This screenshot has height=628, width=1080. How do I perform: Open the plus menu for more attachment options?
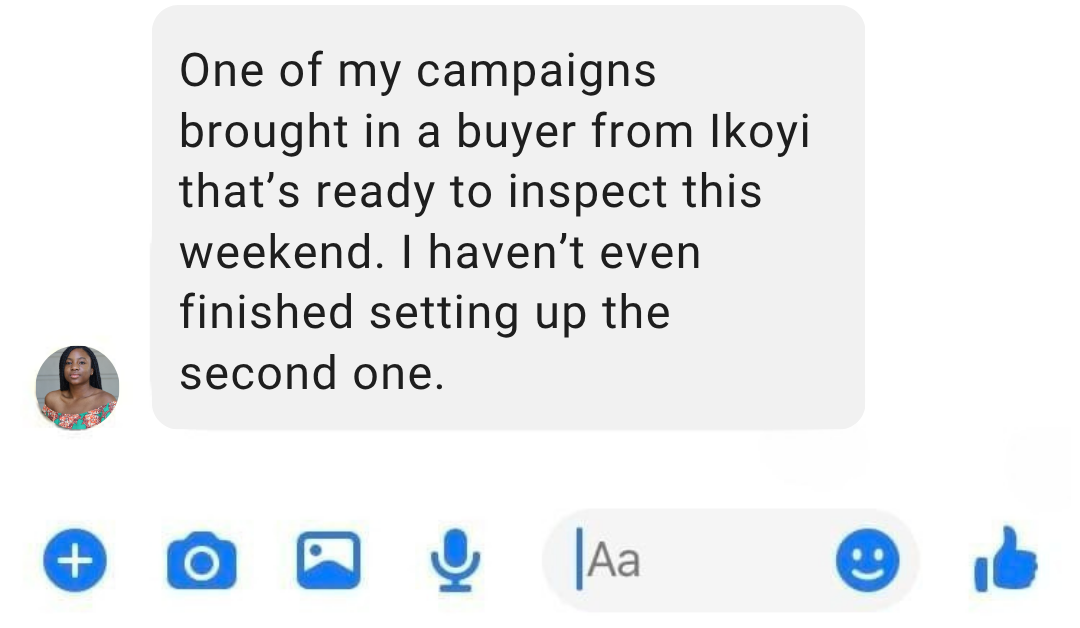(x=75, y=561)
